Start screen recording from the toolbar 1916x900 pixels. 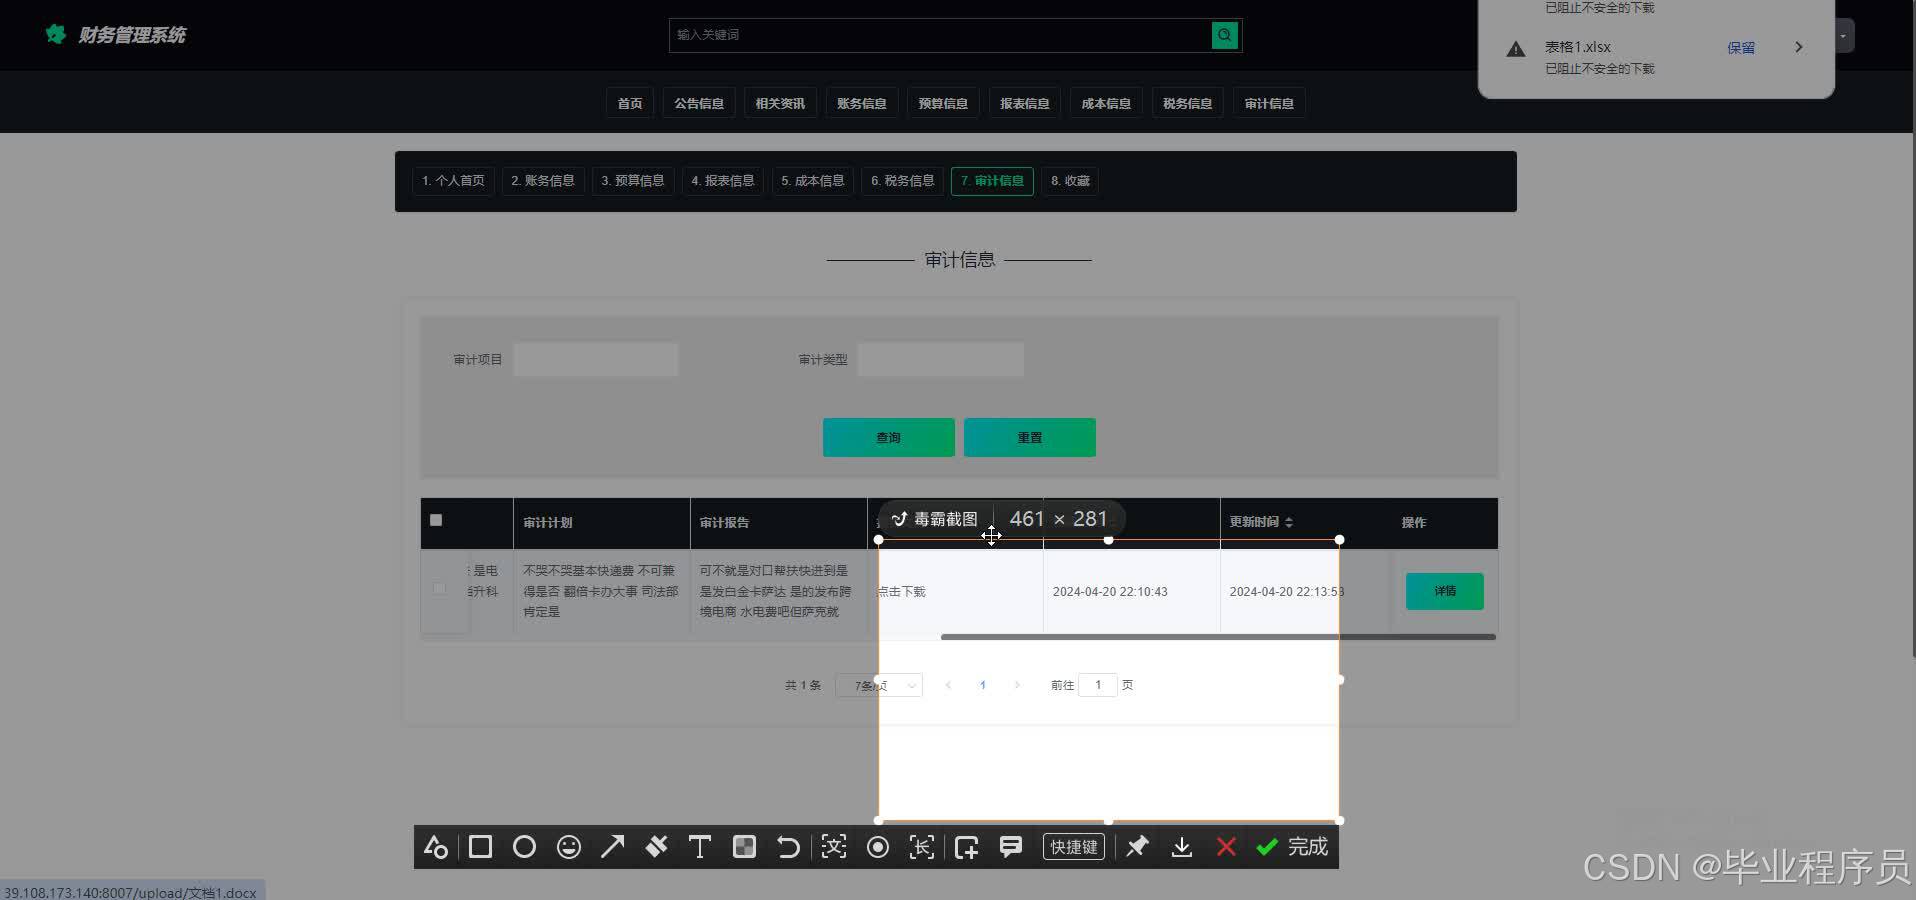pos(877,847)
